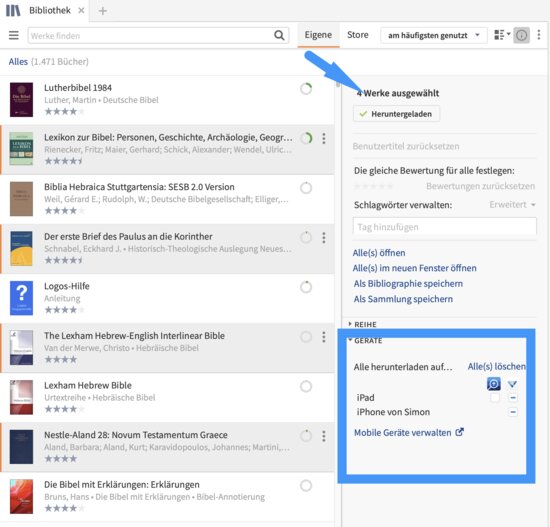This screenshot has height=527, width=550.
Task: Switch to the Eigene tab
Action: (318, 35)
